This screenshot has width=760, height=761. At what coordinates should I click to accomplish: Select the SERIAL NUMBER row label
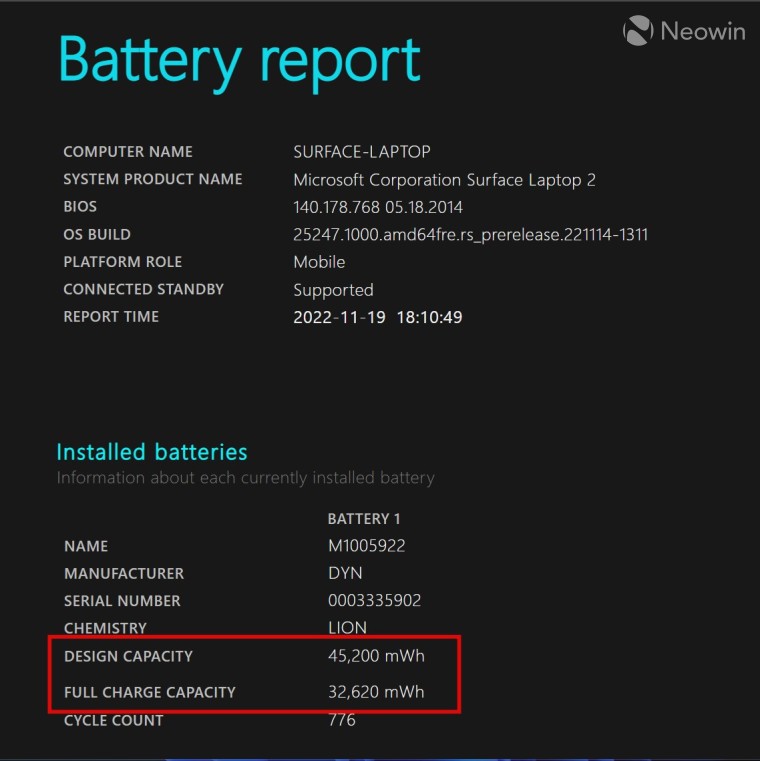[x=122, y=601]
